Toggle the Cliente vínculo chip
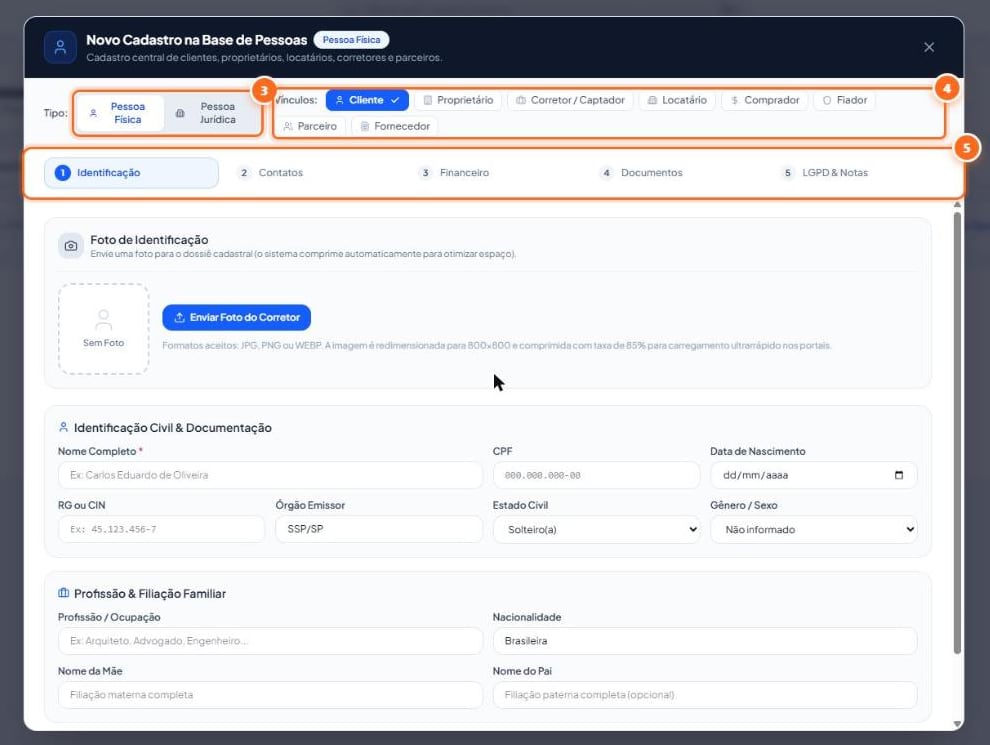 367,100
